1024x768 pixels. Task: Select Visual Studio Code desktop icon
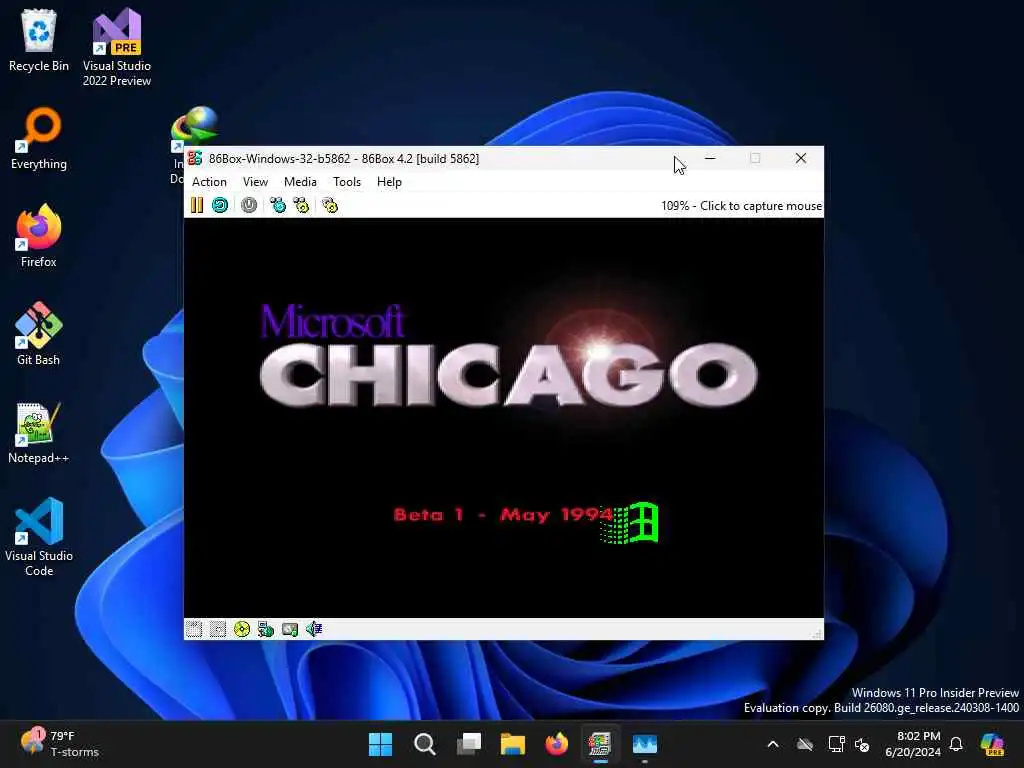point(39,537)
